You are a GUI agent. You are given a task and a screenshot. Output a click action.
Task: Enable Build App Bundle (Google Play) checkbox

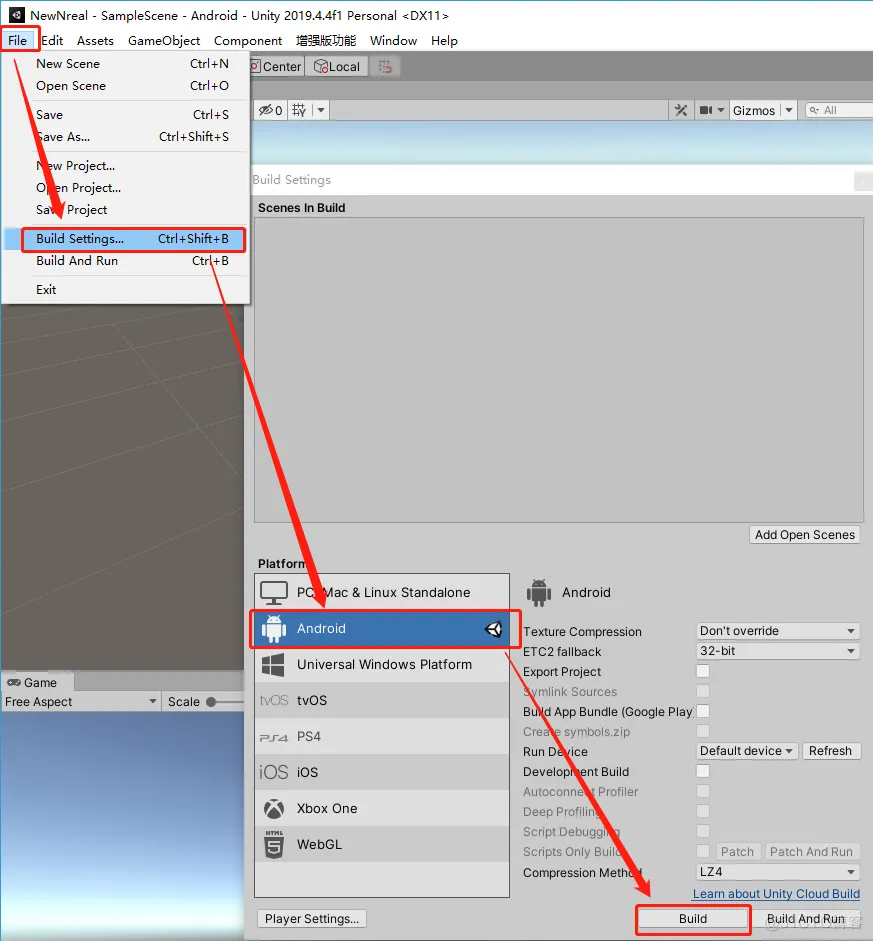click(x=703, y=711)
